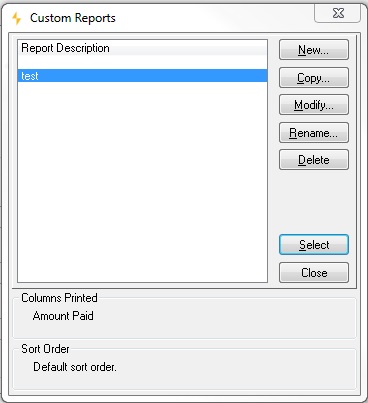Click the Amount Paid column text

[63, 316]
